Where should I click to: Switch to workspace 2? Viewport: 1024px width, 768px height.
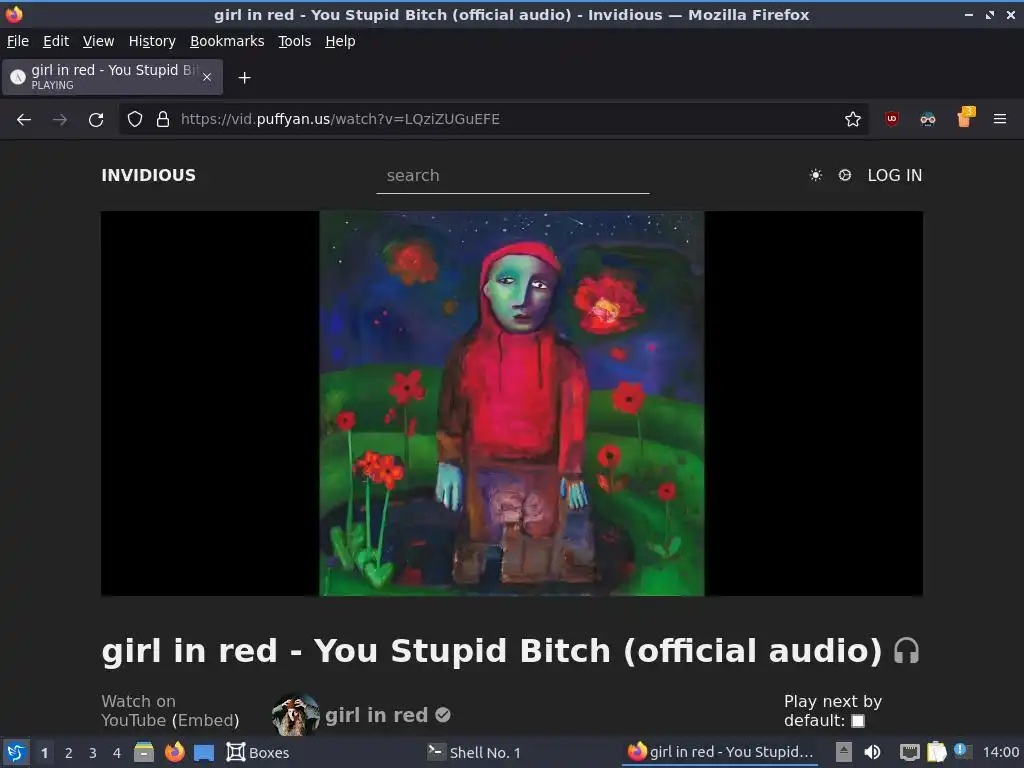(69, 753)
